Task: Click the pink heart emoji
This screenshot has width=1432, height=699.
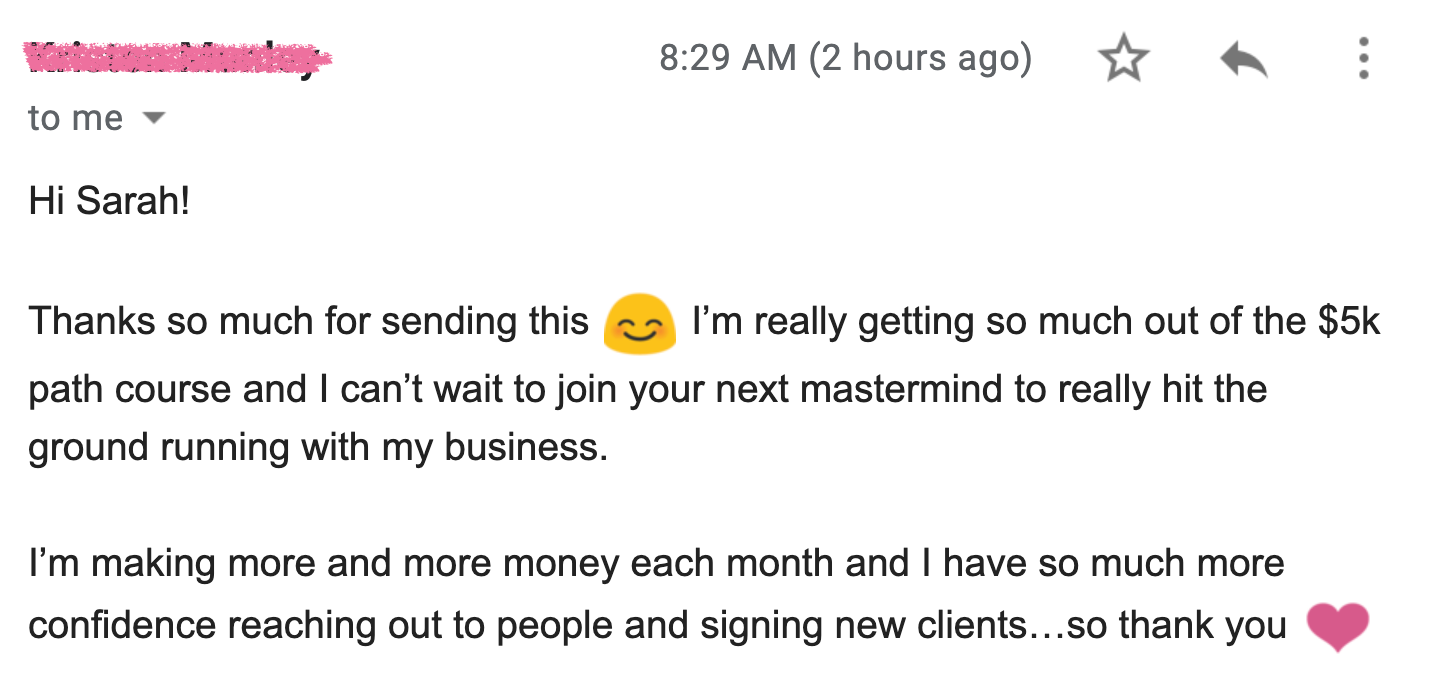Action: coord(1338,628)
